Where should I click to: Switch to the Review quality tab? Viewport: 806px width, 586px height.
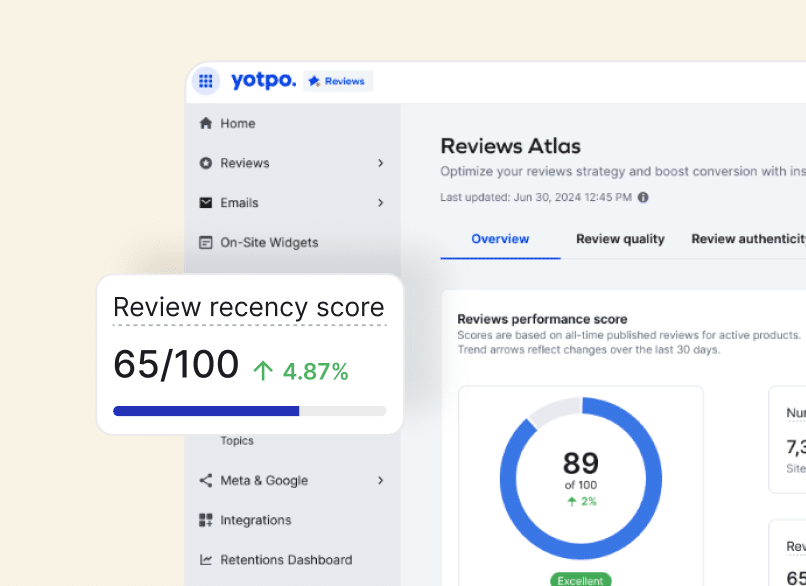(x=620, y=239)
